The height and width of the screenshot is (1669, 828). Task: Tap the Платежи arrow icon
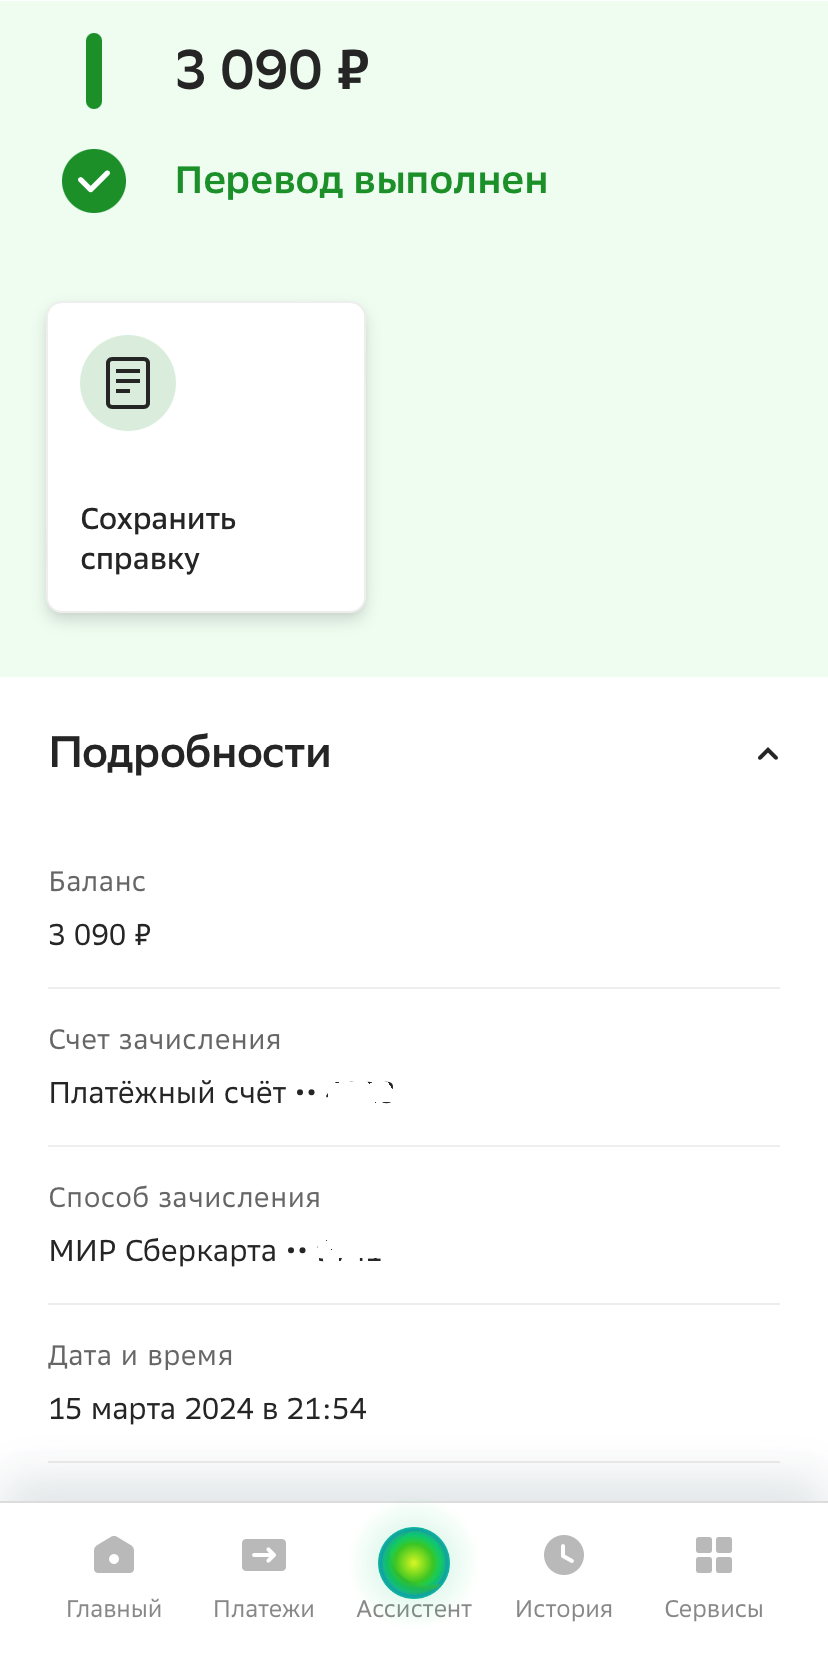[264, 1555]
